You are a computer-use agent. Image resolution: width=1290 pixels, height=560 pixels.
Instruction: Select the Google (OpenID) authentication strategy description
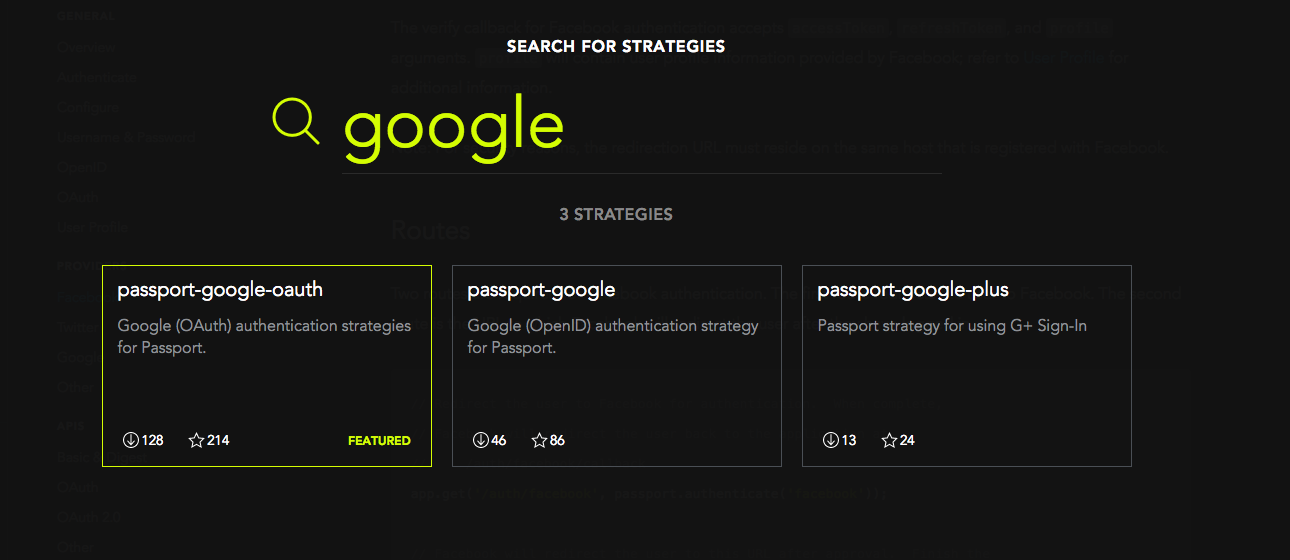(x=613, y=337)
